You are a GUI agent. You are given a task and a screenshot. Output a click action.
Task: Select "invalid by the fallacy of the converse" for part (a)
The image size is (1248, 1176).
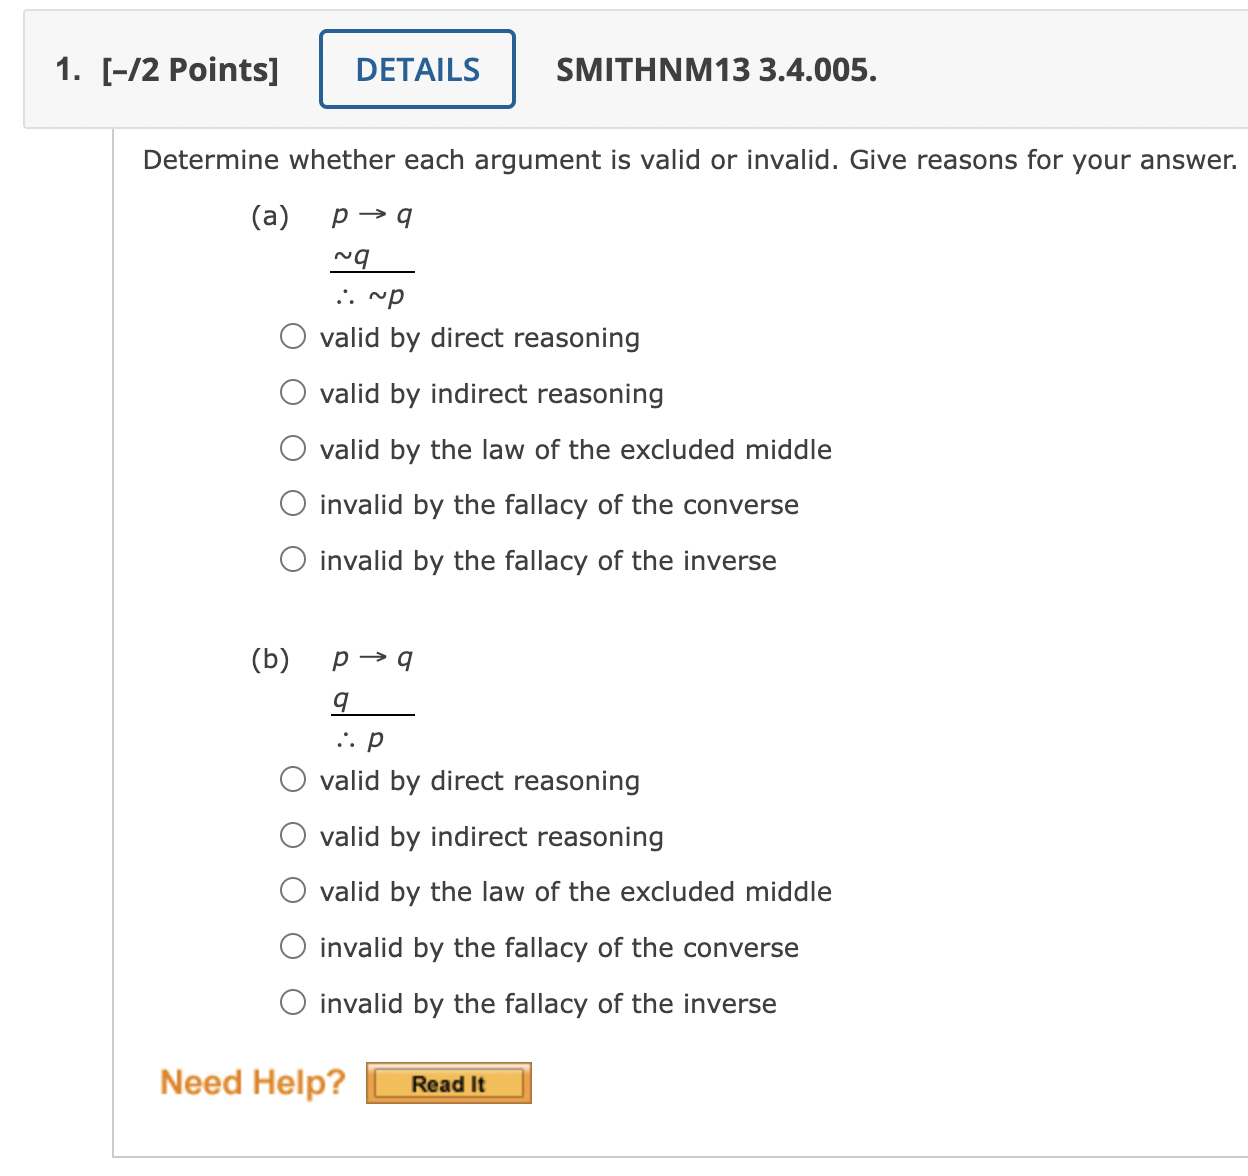click(293, 503)
